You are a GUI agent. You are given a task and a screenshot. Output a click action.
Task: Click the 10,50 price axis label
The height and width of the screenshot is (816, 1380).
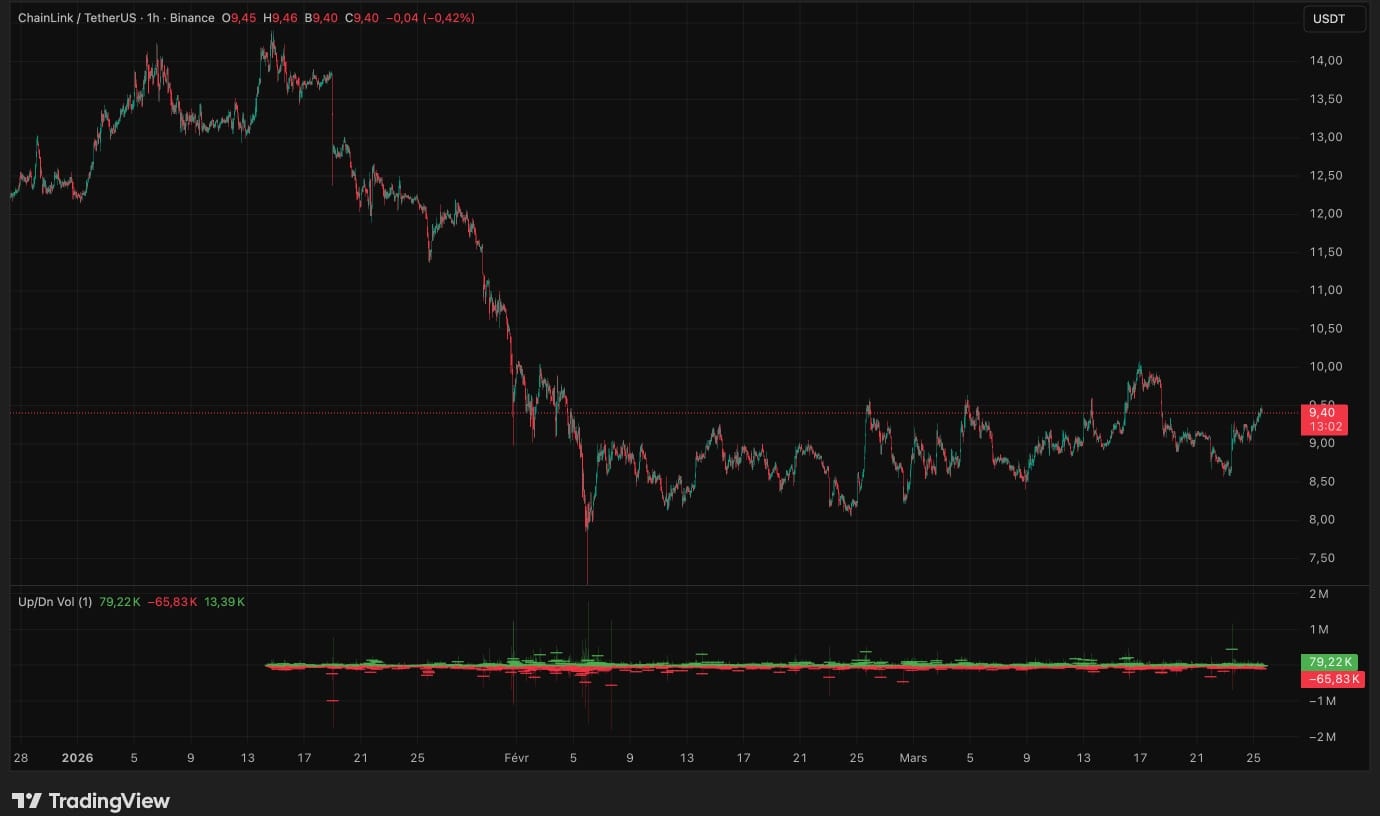(1325, 328)
